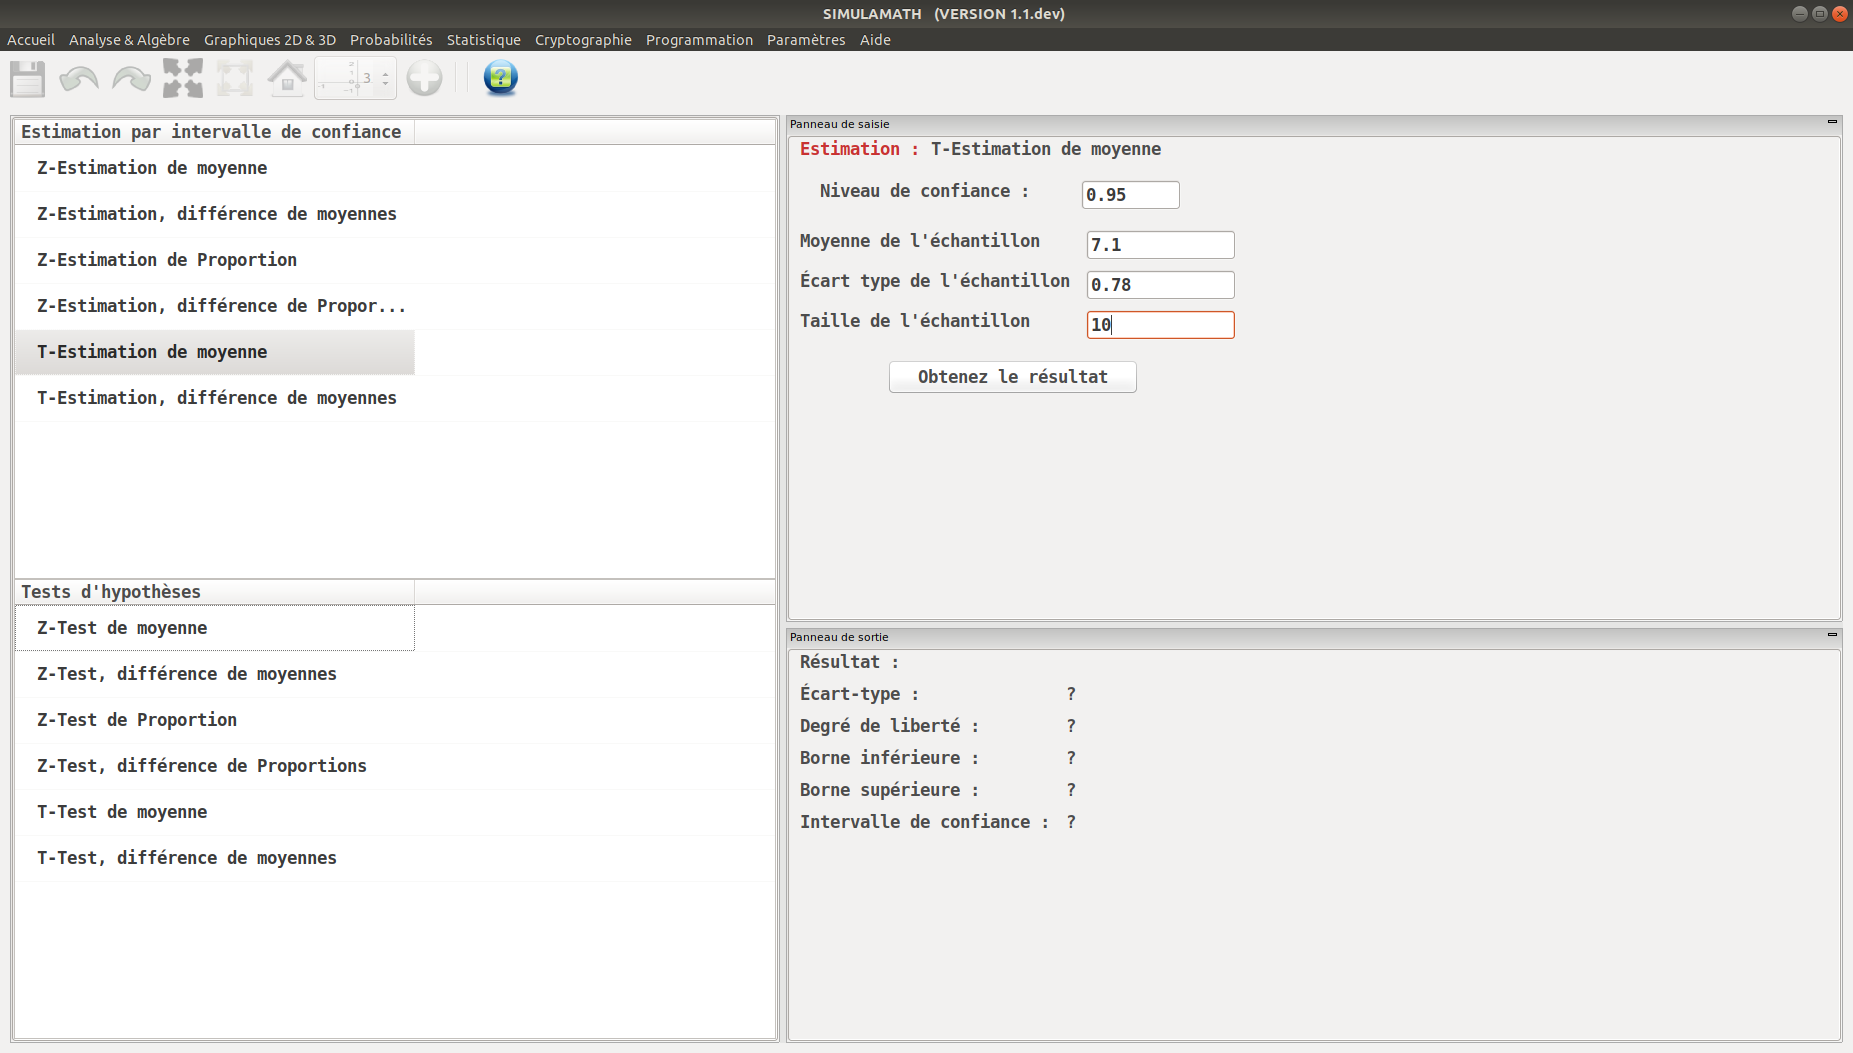Click the fit-to-frame toolbar icon
Screen dimensions: 1853x1053
pyautogui.click(x=235, y=78)
